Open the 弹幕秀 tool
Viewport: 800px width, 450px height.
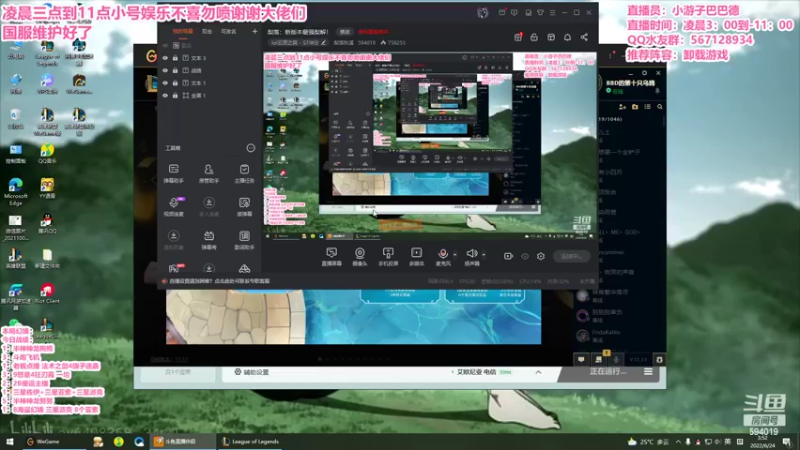[x=209, y=240]
